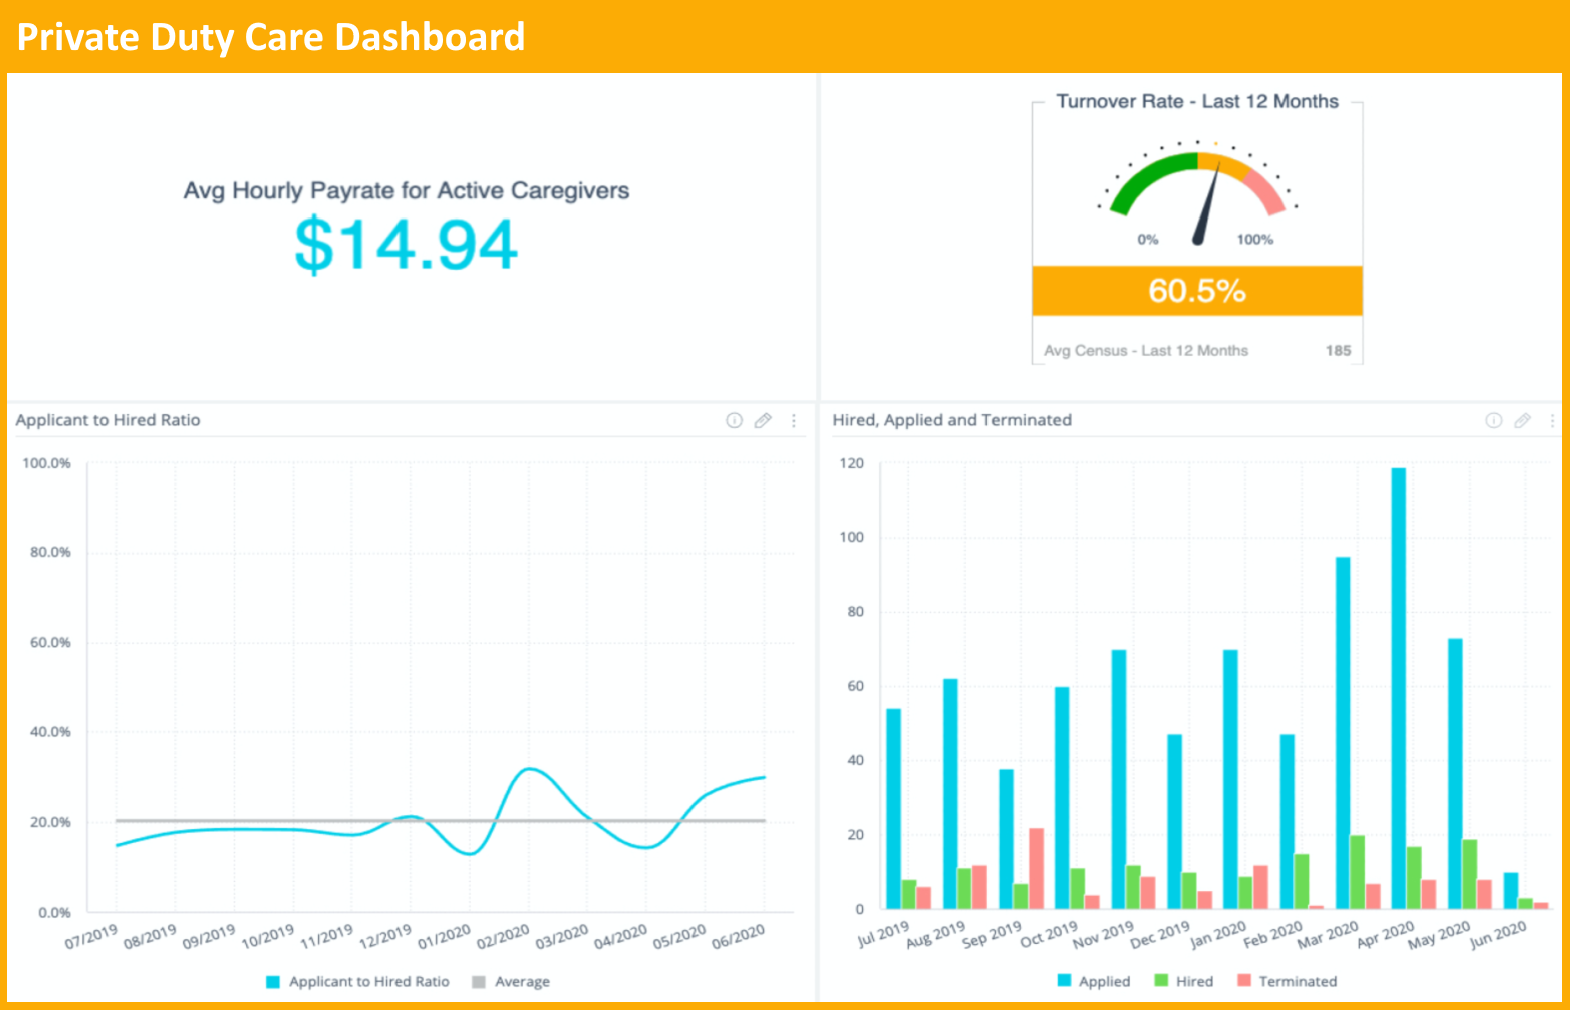Hide the Applicant to Hired Ratio legend series
Image resolution: width=1570 pixels, height=1010 pixels.
click(358, 982)
